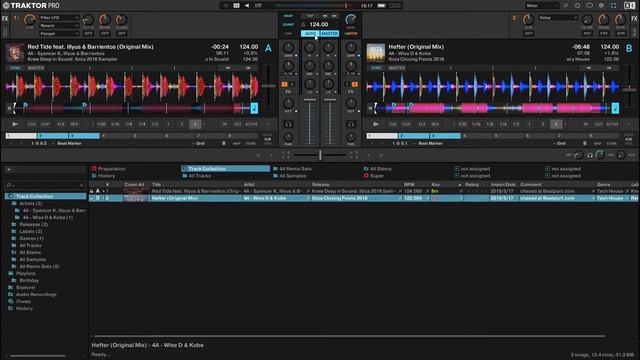
Task: Click the audio speaker indicator in header
Action: (247, 6)
